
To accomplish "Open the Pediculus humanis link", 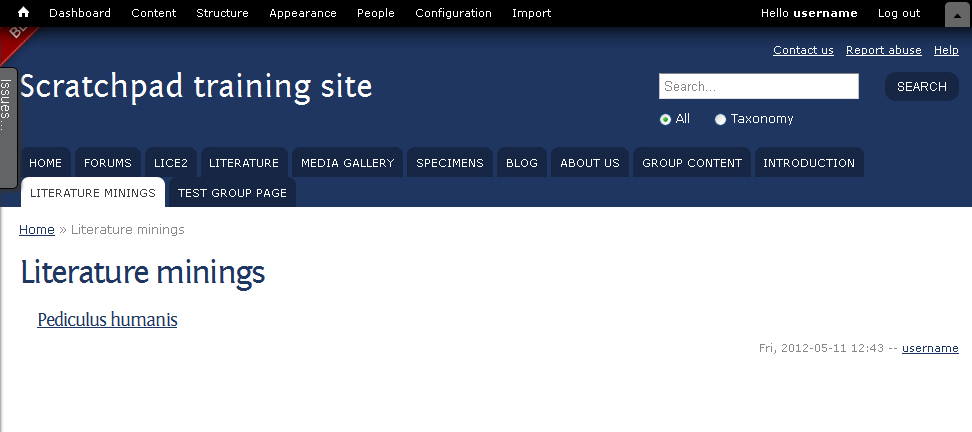I will click(x=107, y=320).
